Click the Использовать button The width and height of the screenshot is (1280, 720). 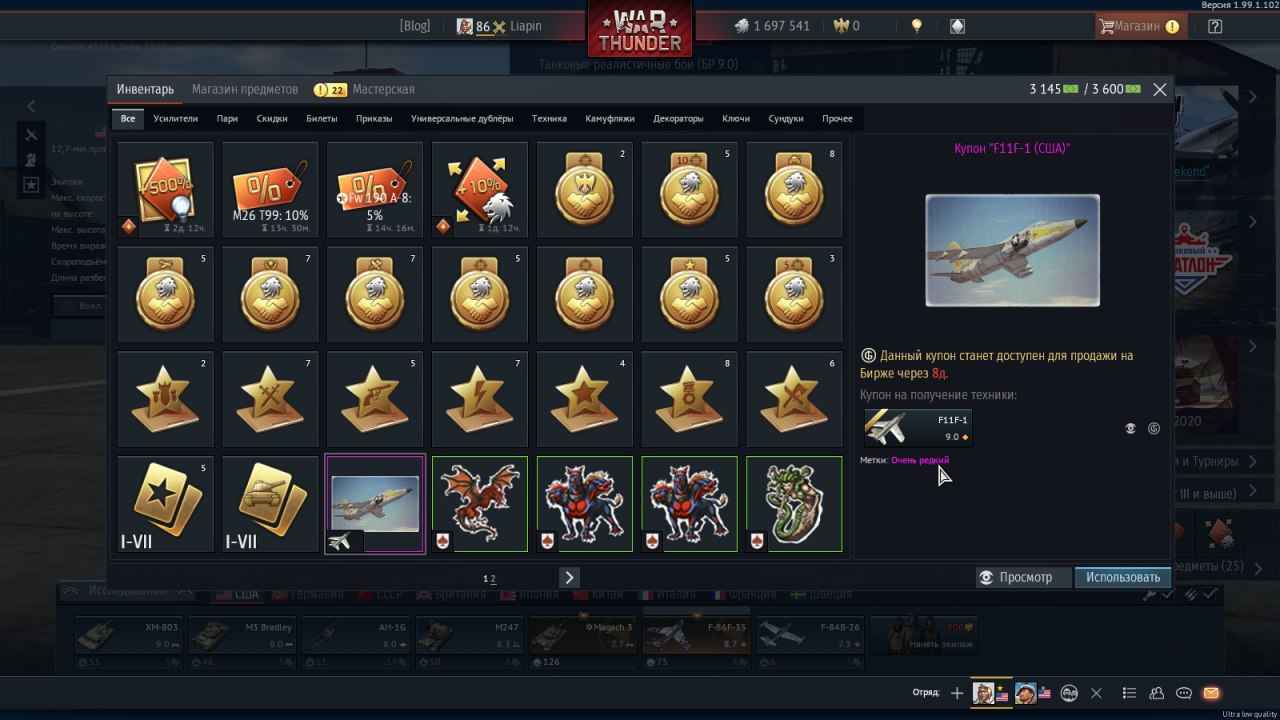coord(1123,577)
